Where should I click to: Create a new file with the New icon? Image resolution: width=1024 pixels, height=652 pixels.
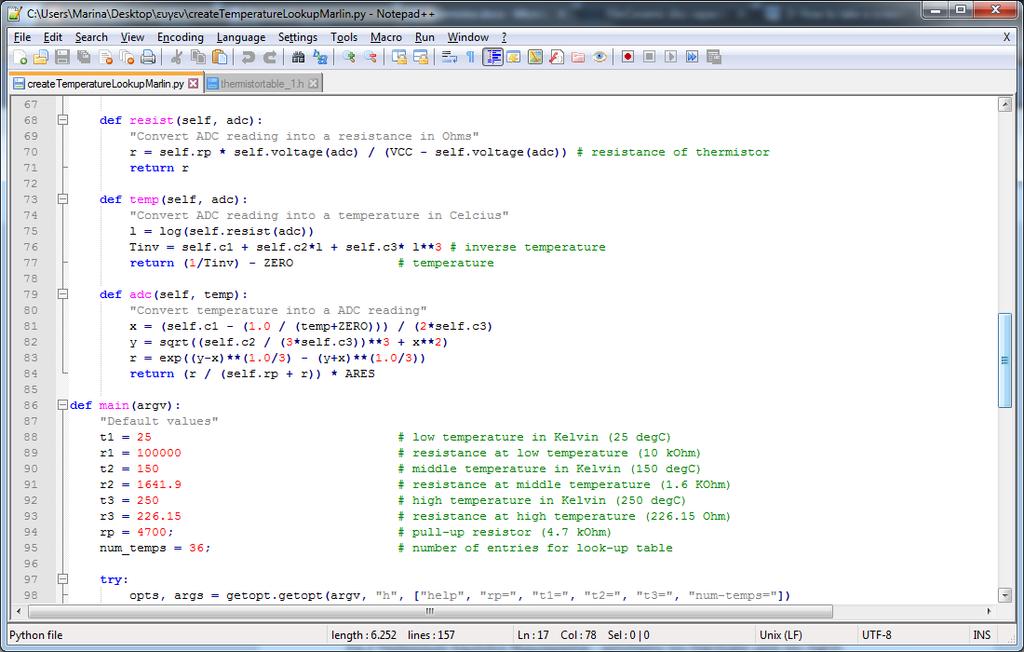(20, 57)
